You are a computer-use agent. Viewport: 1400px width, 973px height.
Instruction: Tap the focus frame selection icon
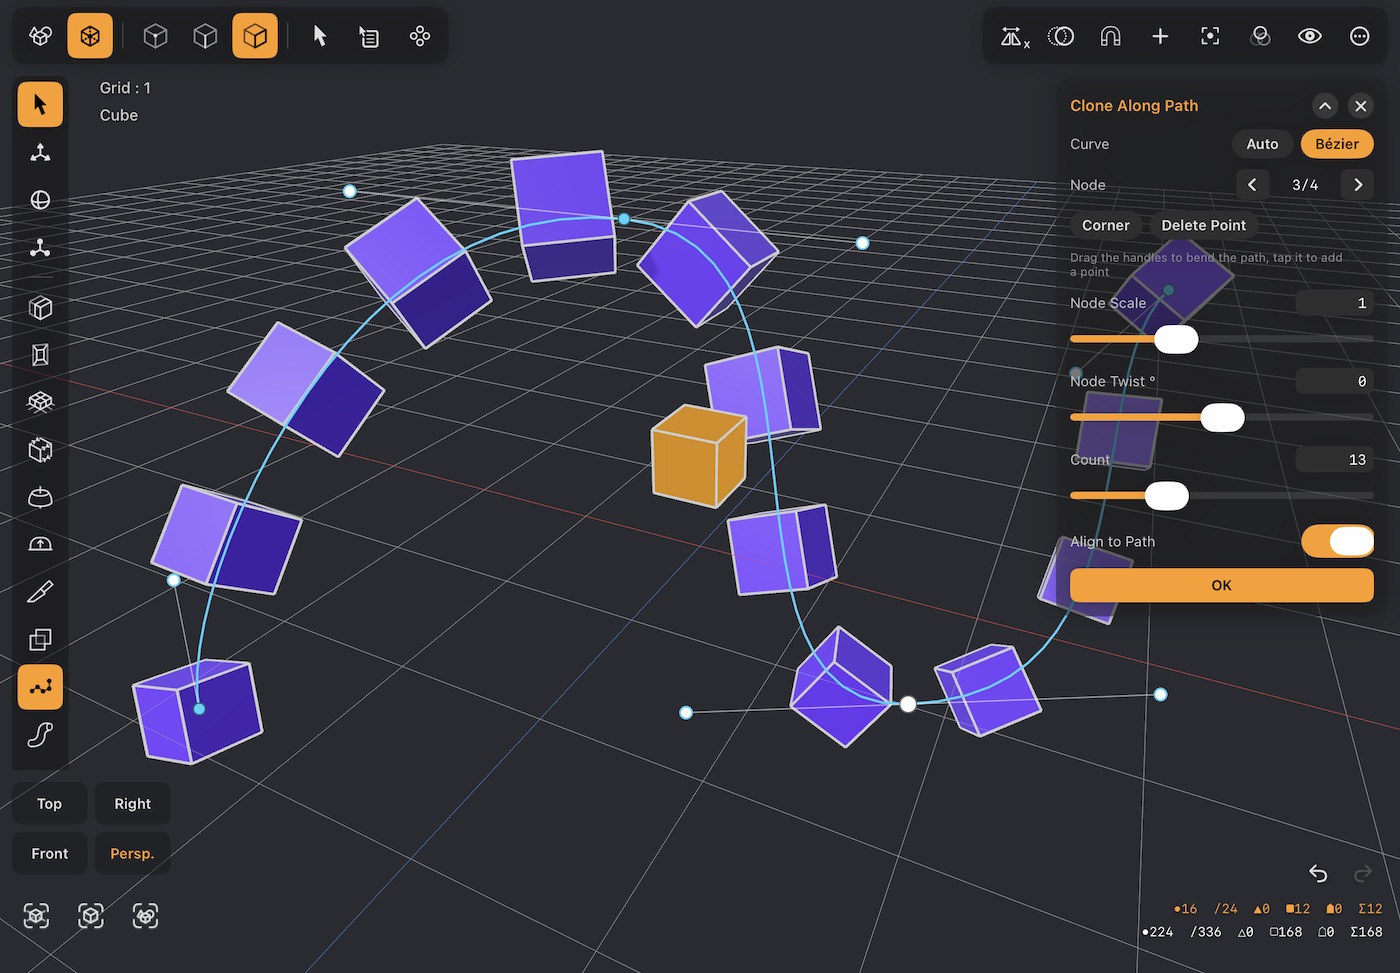(x=1210, y=36)
